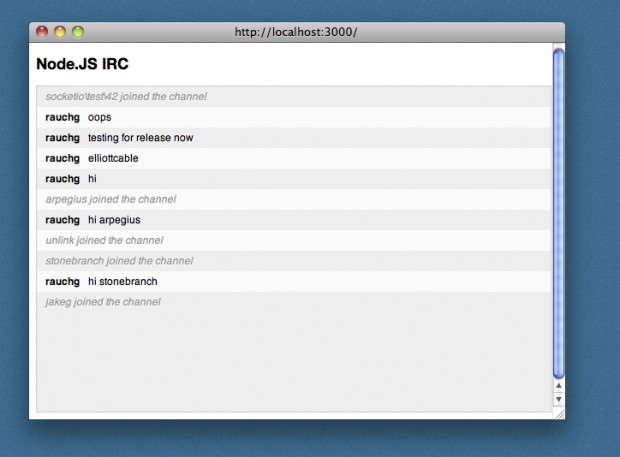This screenshot has width=620, height=457.
Task: Select 'socketio\test\42 joined the channel' line
Action: point(126,96)
